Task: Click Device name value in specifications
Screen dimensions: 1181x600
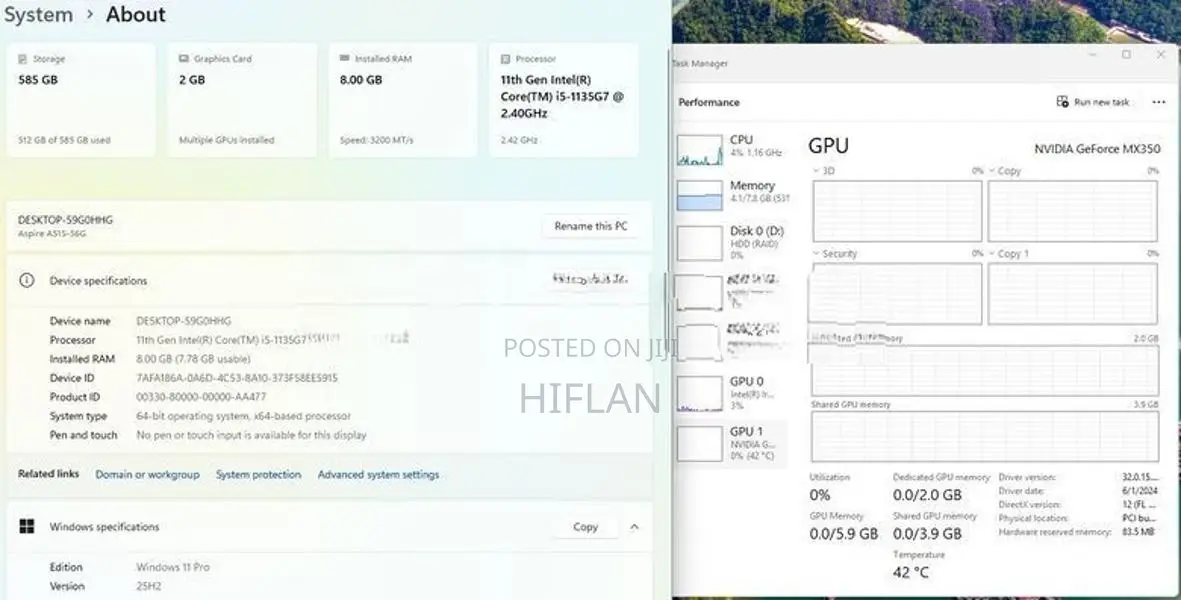Action: [184, 321]
